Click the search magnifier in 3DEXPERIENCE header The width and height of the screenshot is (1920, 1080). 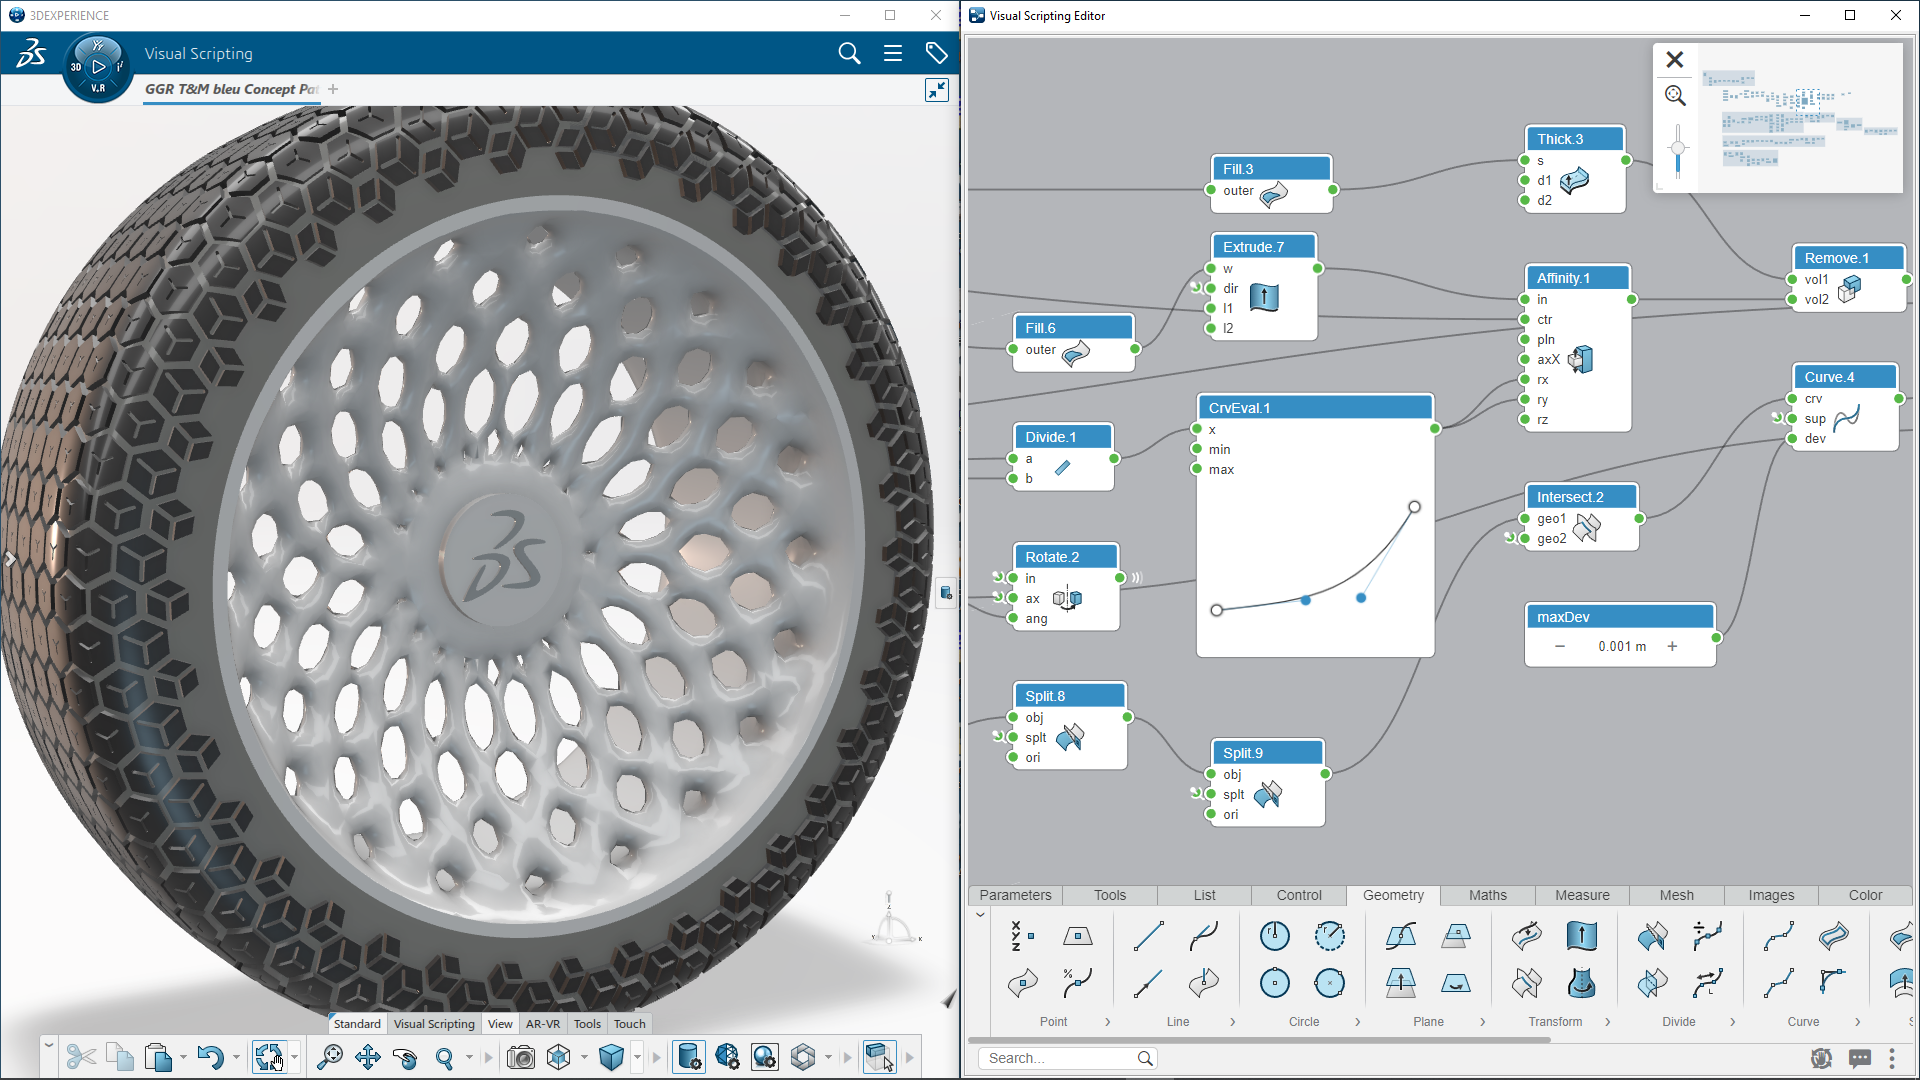[849, 53]
